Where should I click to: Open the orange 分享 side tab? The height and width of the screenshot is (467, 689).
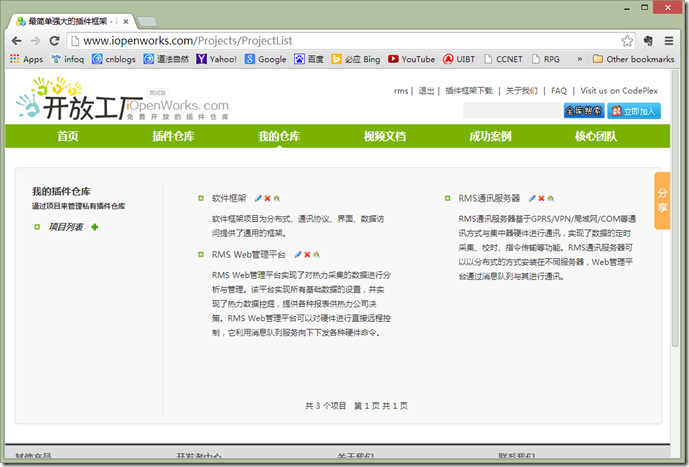click(x=662, y=201)
